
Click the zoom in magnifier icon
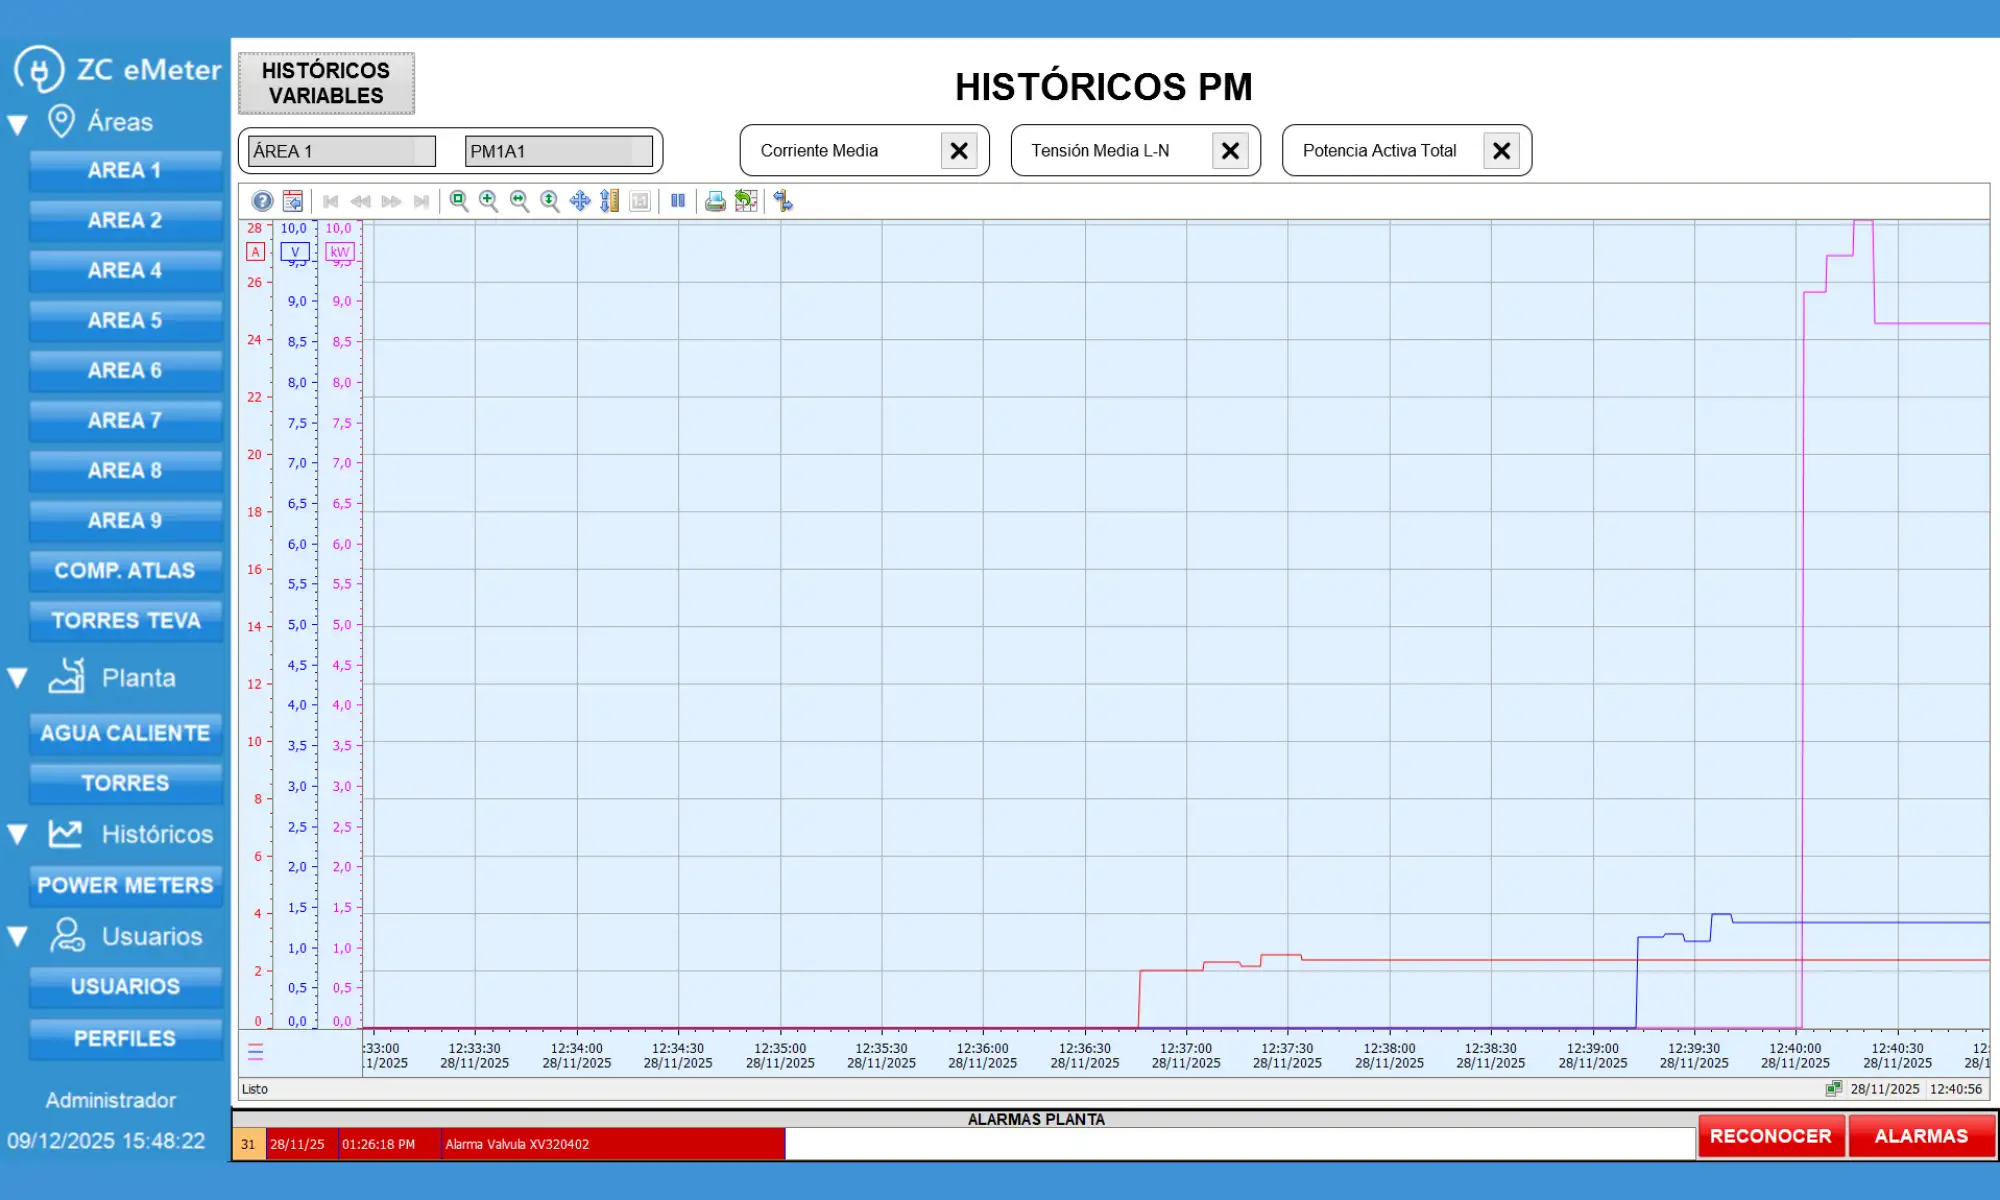point(488,201)
